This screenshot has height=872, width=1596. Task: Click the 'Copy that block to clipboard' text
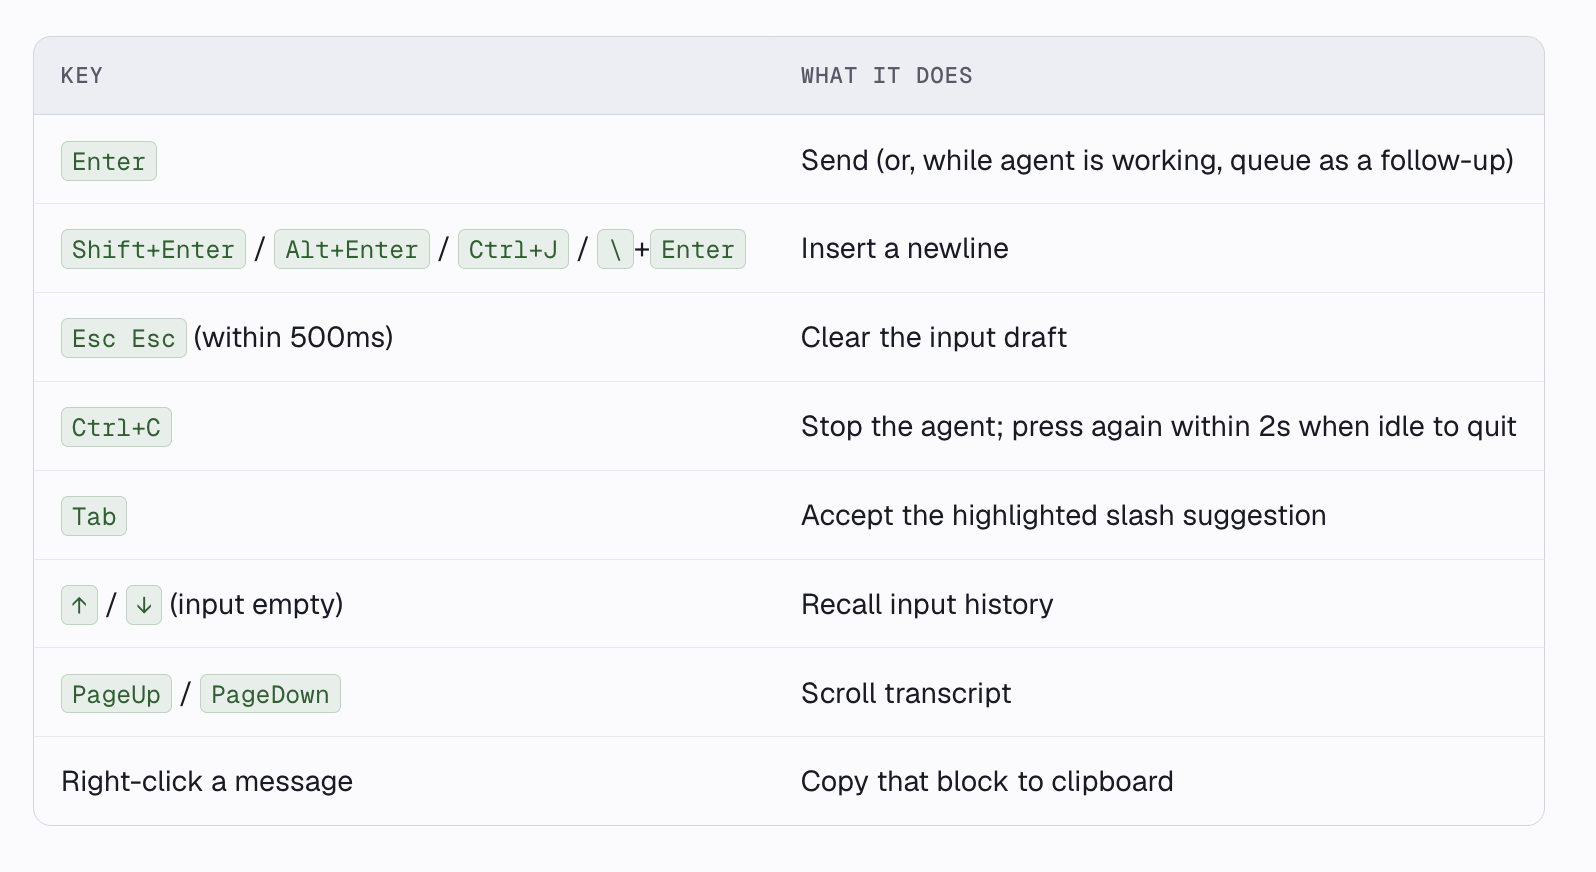coord(987,781)
